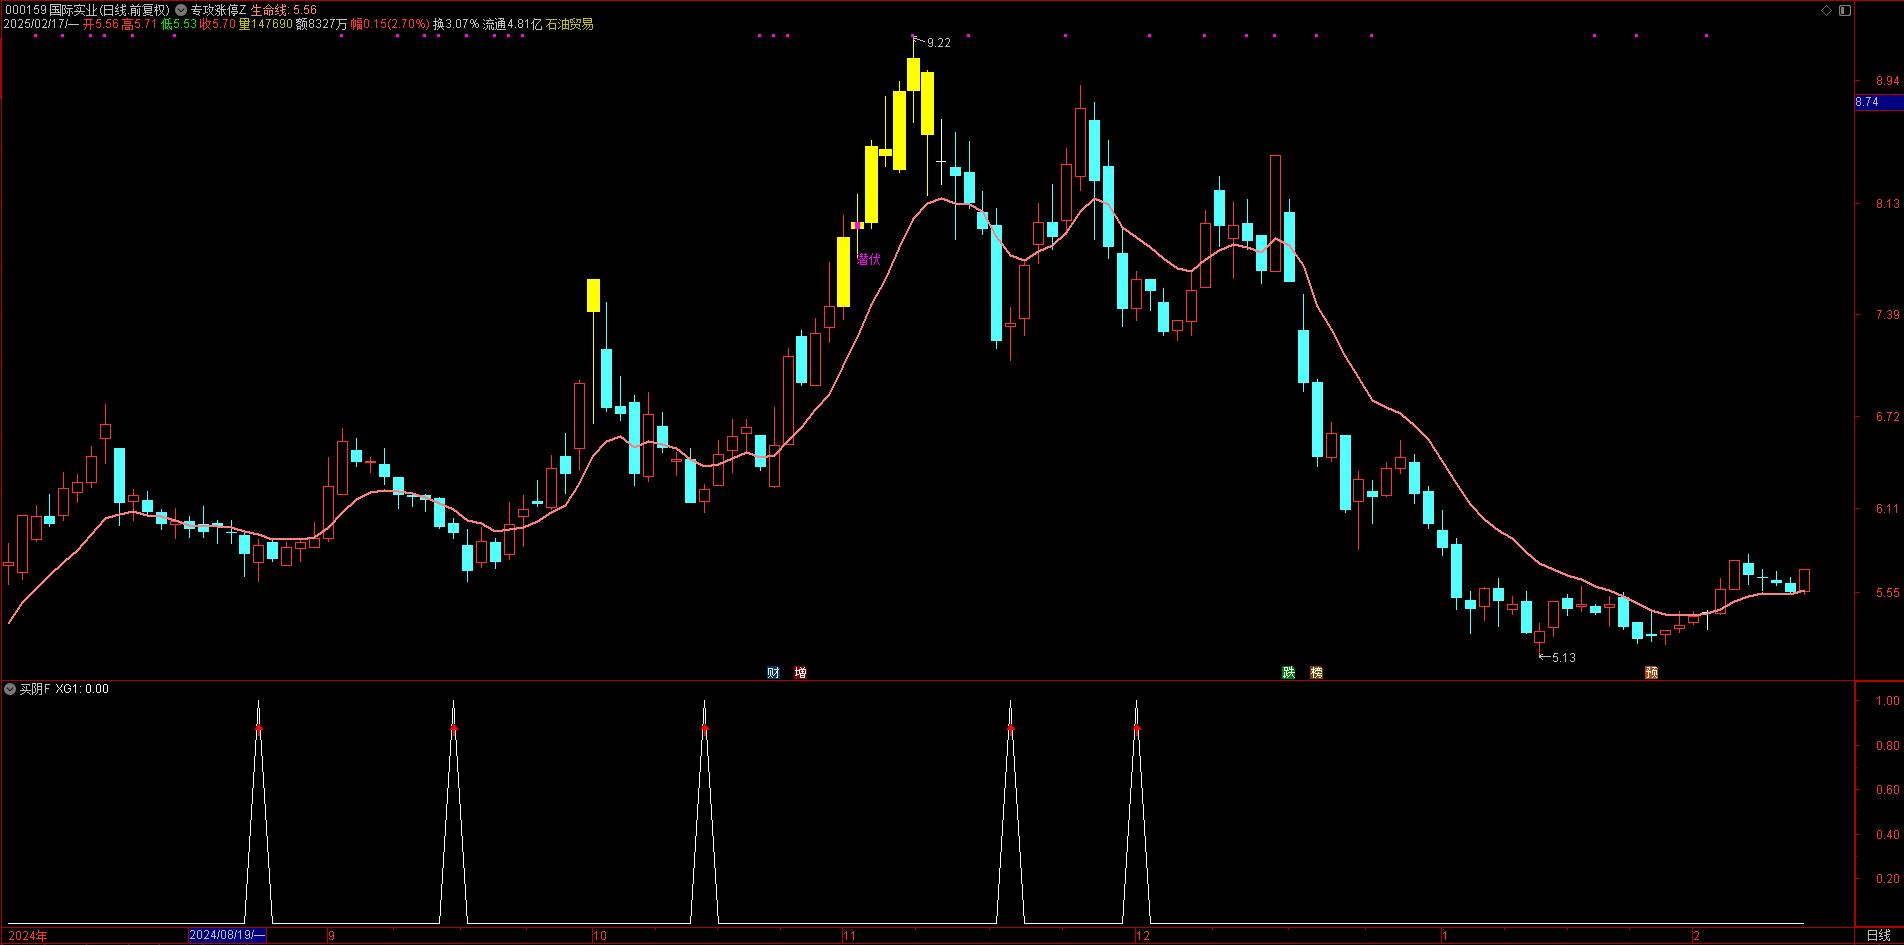
Task: Click the 日线 period button at bottom right
Action: point(1879,936)
